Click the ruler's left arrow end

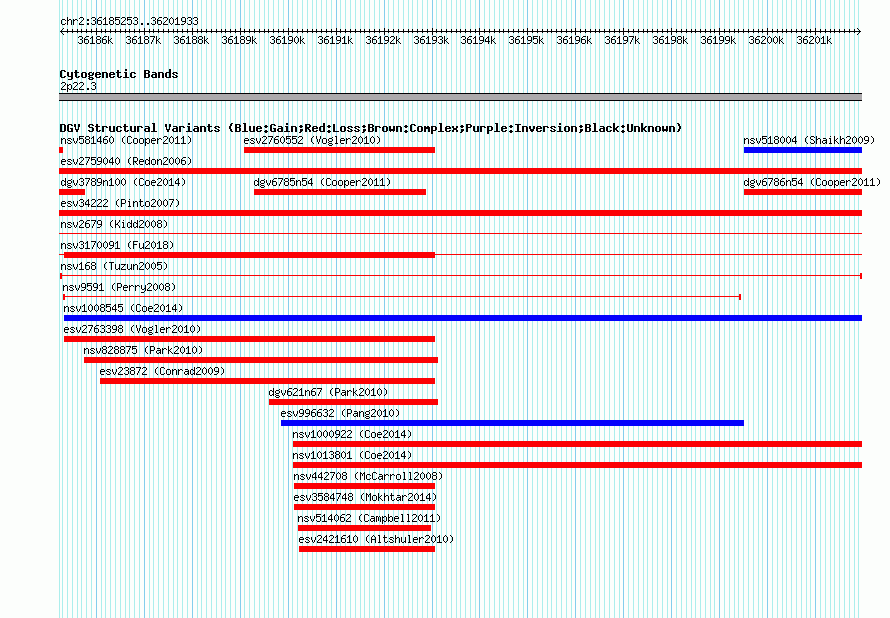(x=62, y=32)
